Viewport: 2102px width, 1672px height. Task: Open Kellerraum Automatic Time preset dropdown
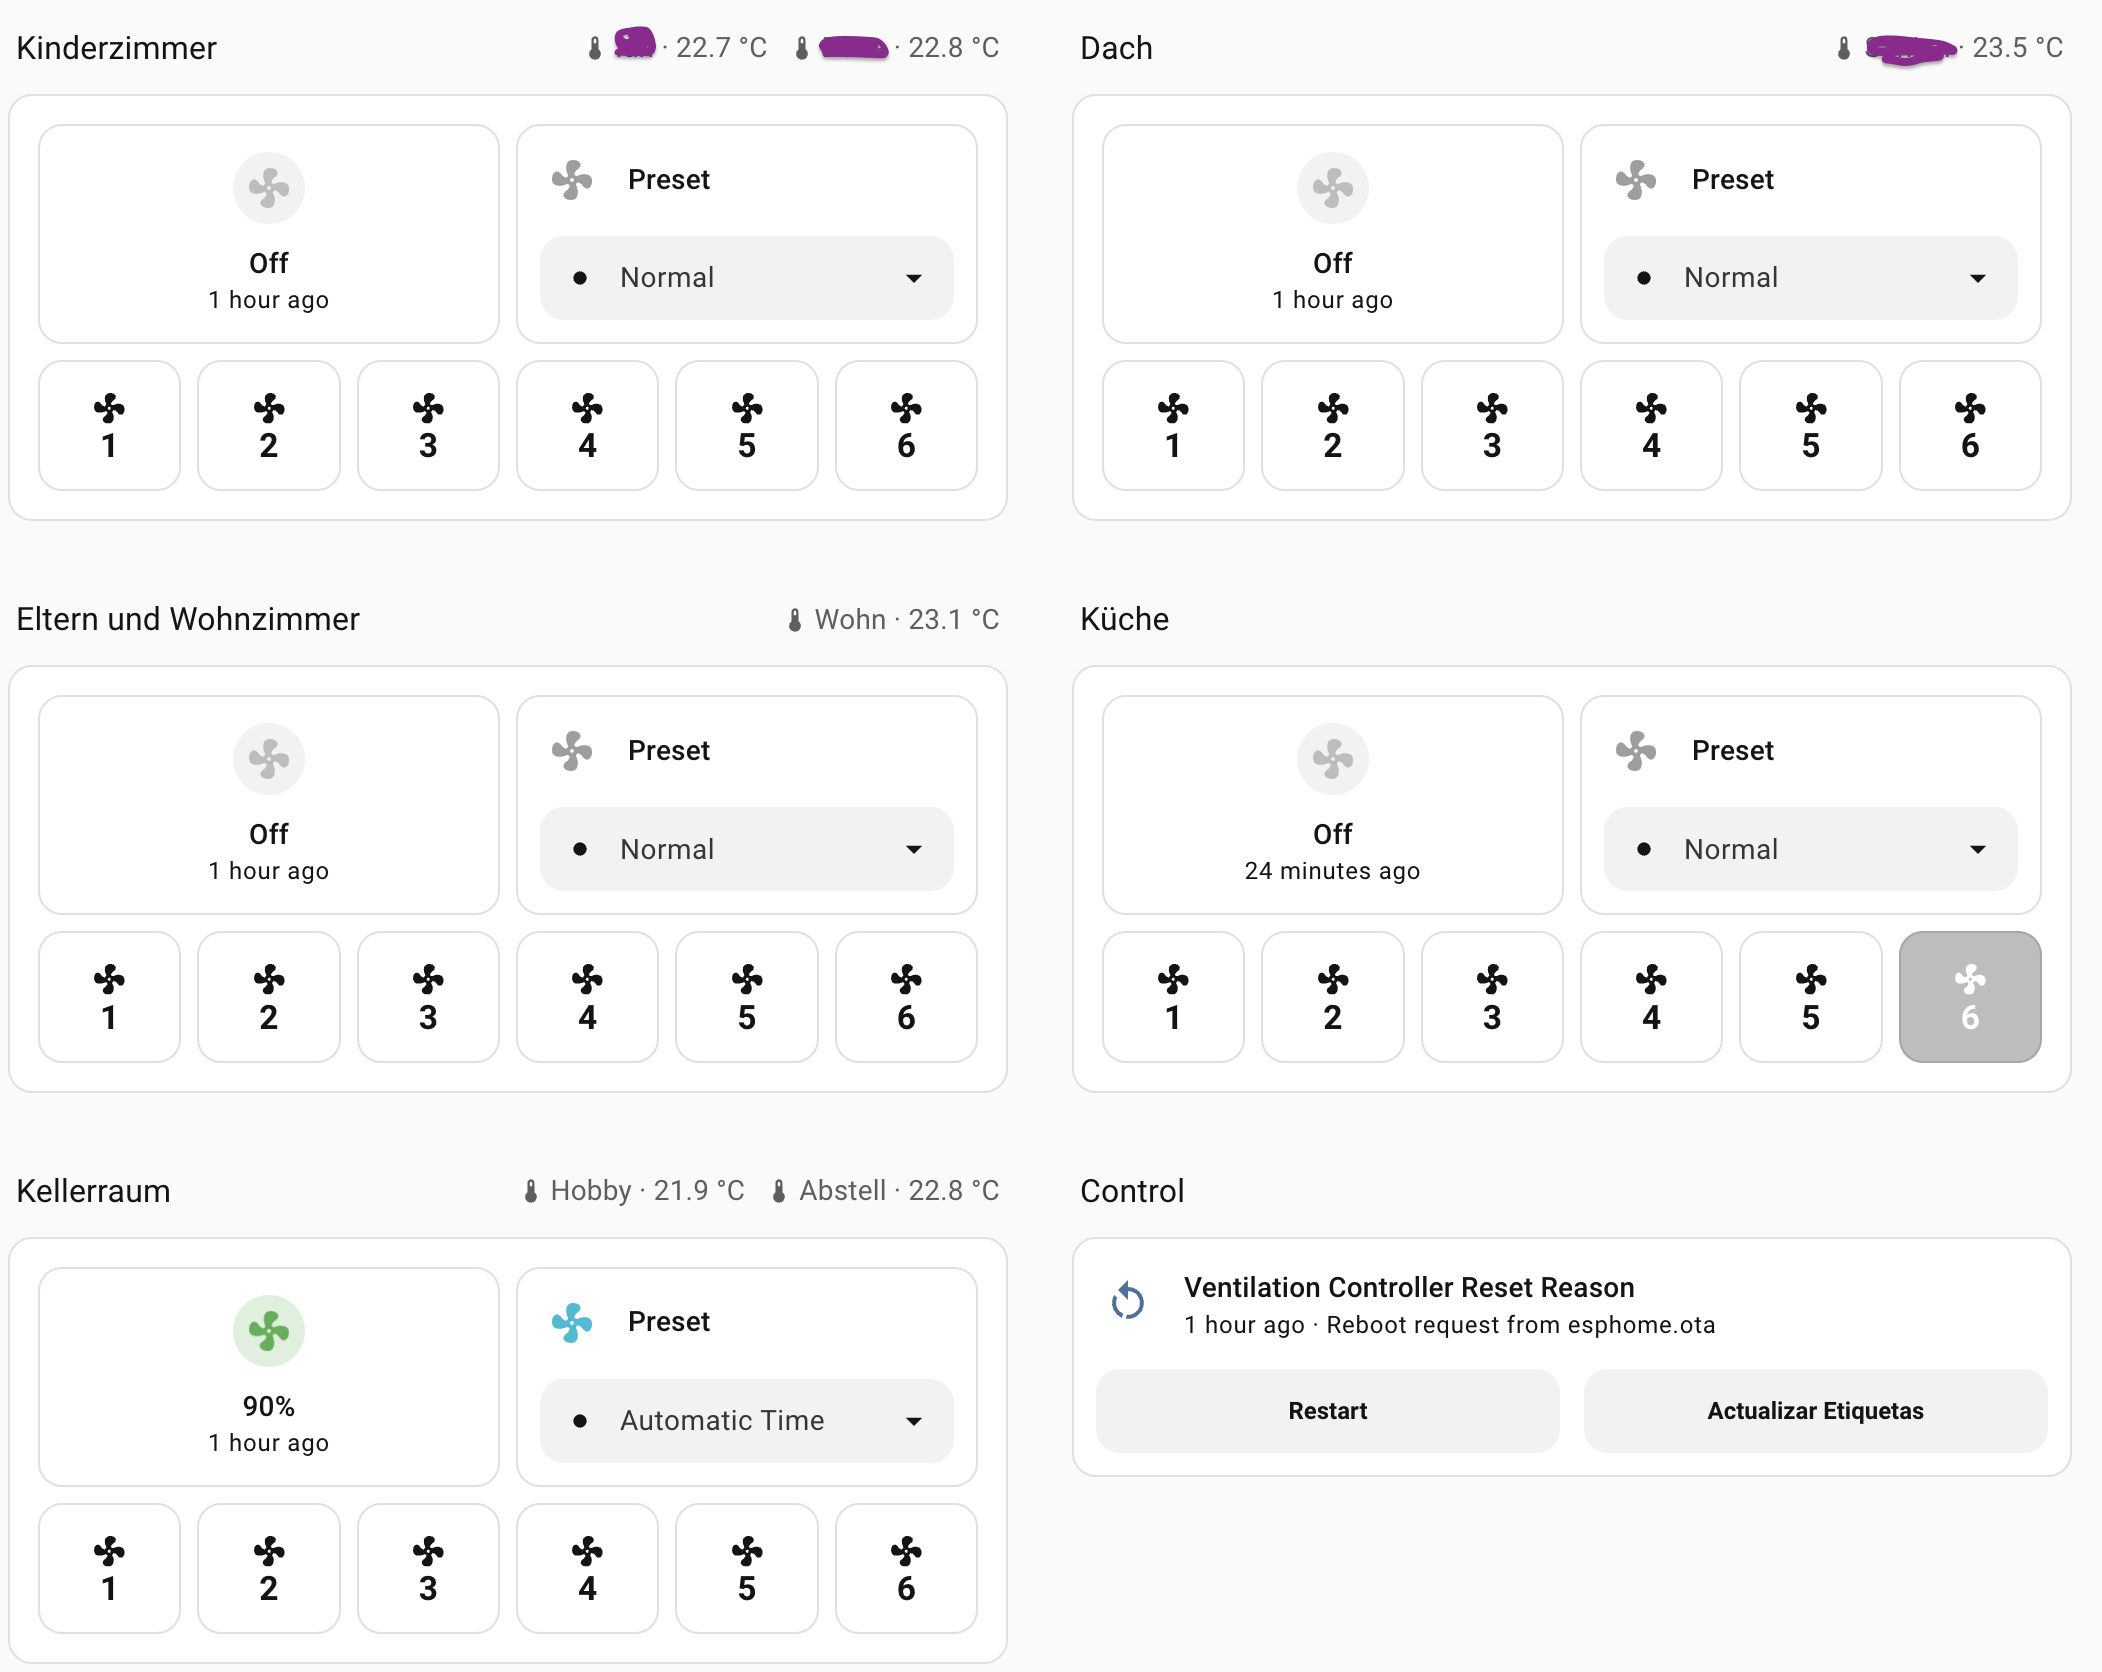click(x=746, y=1420)
